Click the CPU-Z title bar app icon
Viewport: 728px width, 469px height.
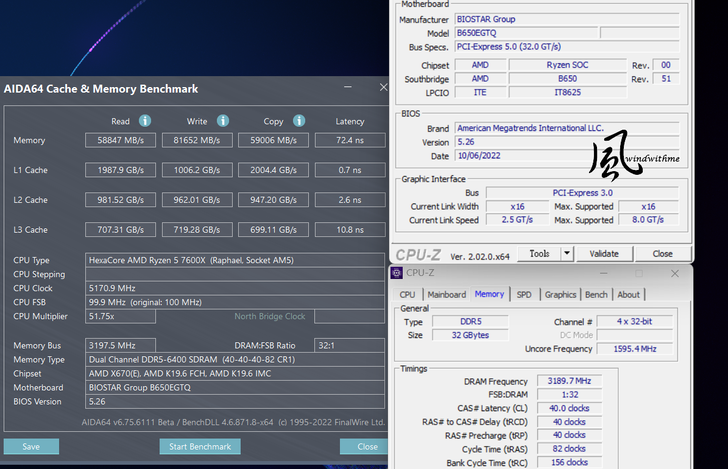[x=398, y=273]
